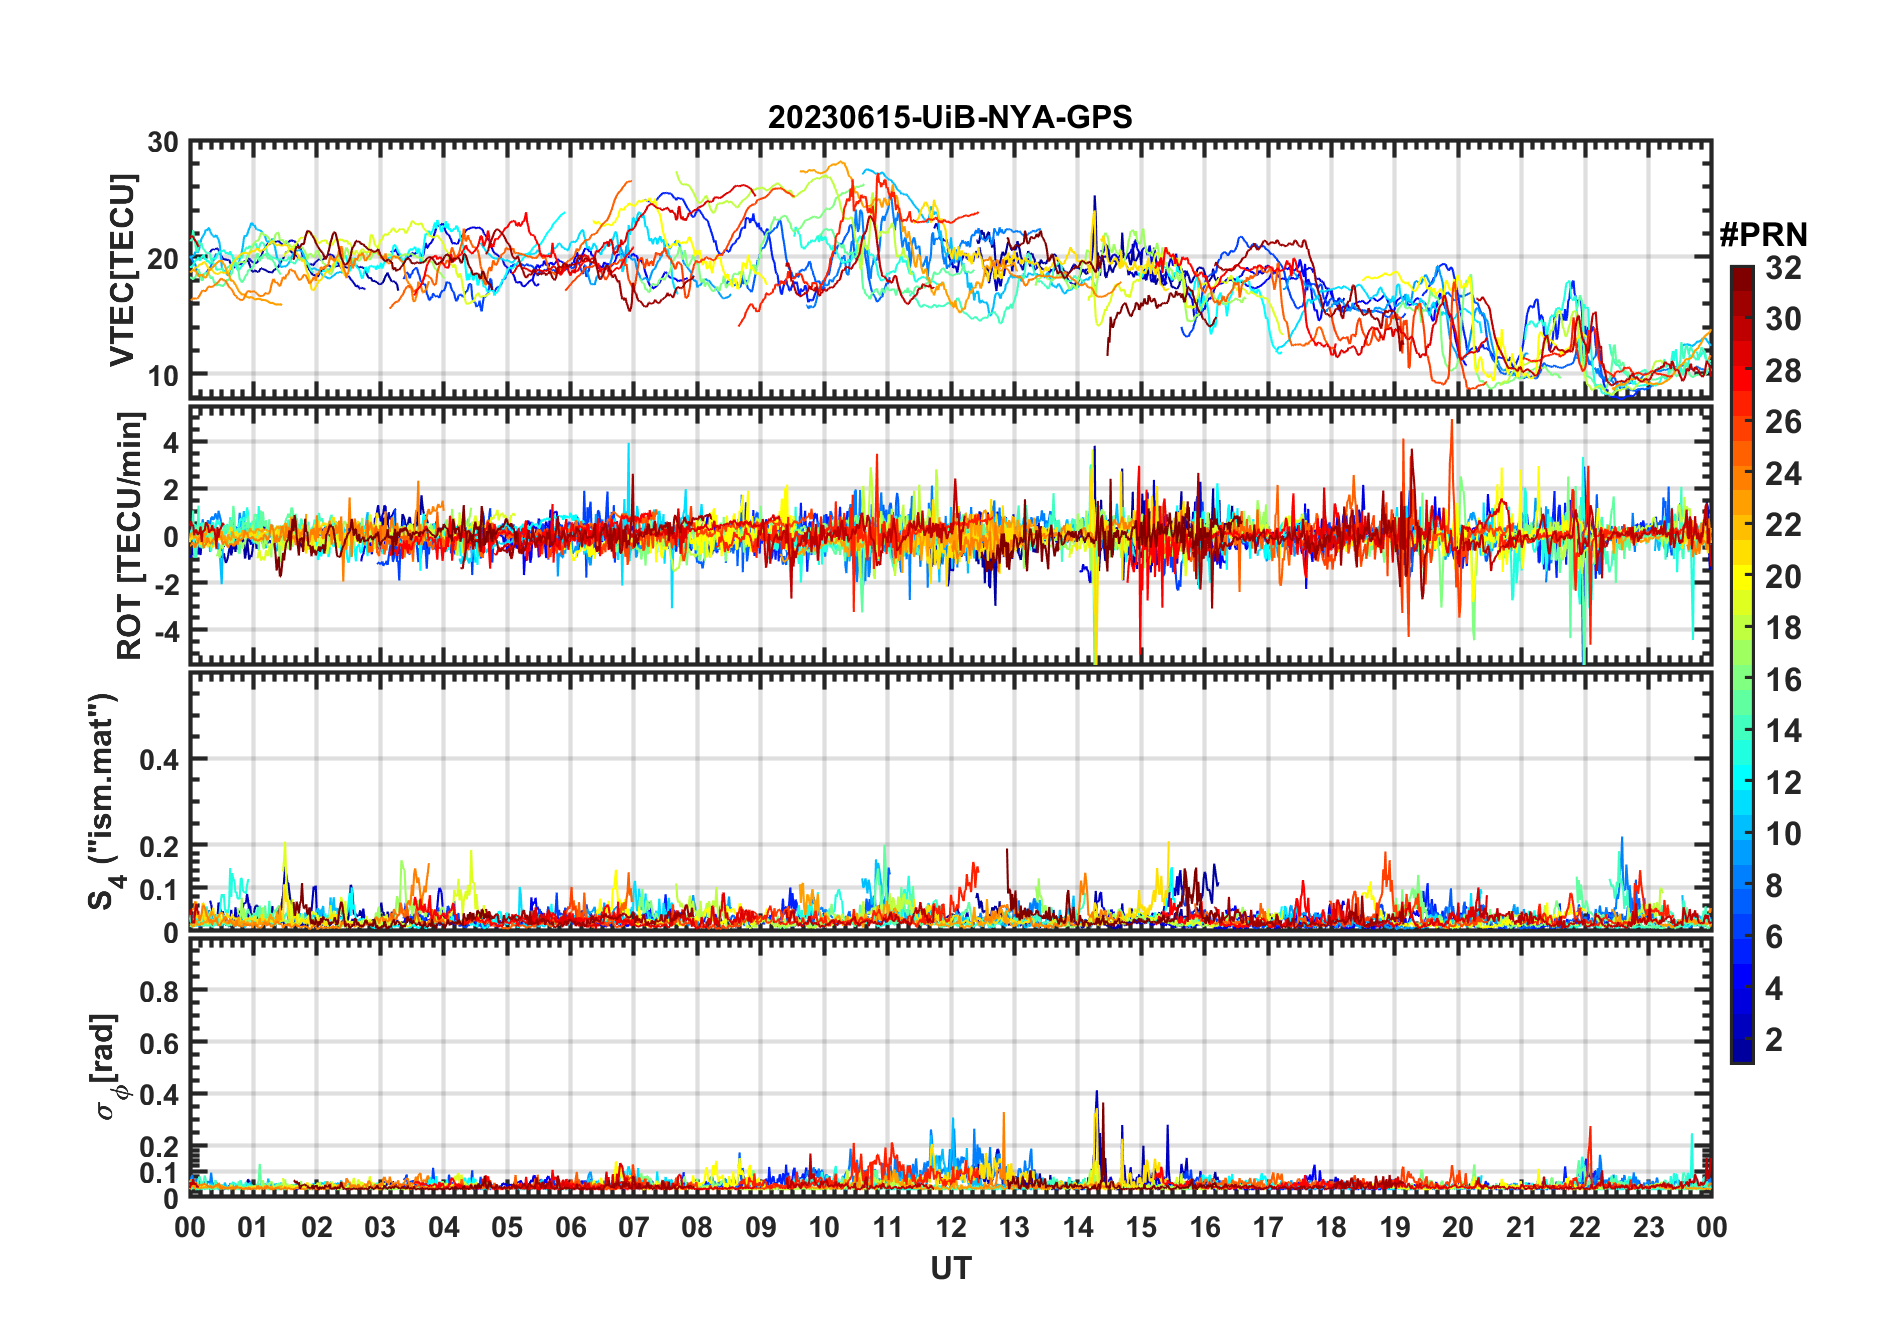This screenshot has width=1902, height=1330.
Task: Click the #PRN colorbar title
Action: pyautogui.click(x=1764, y=235)
